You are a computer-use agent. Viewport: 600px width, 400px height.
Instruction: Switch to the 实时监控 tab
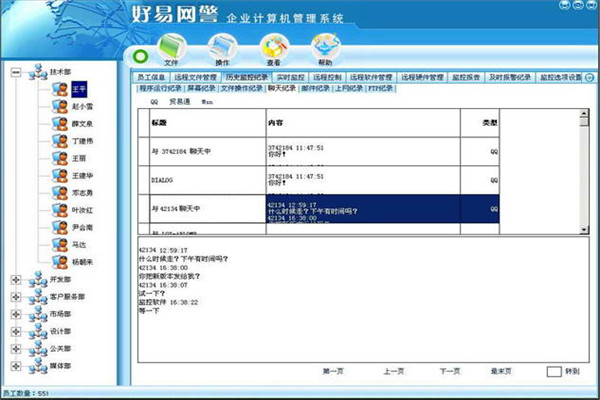[290, 77]
